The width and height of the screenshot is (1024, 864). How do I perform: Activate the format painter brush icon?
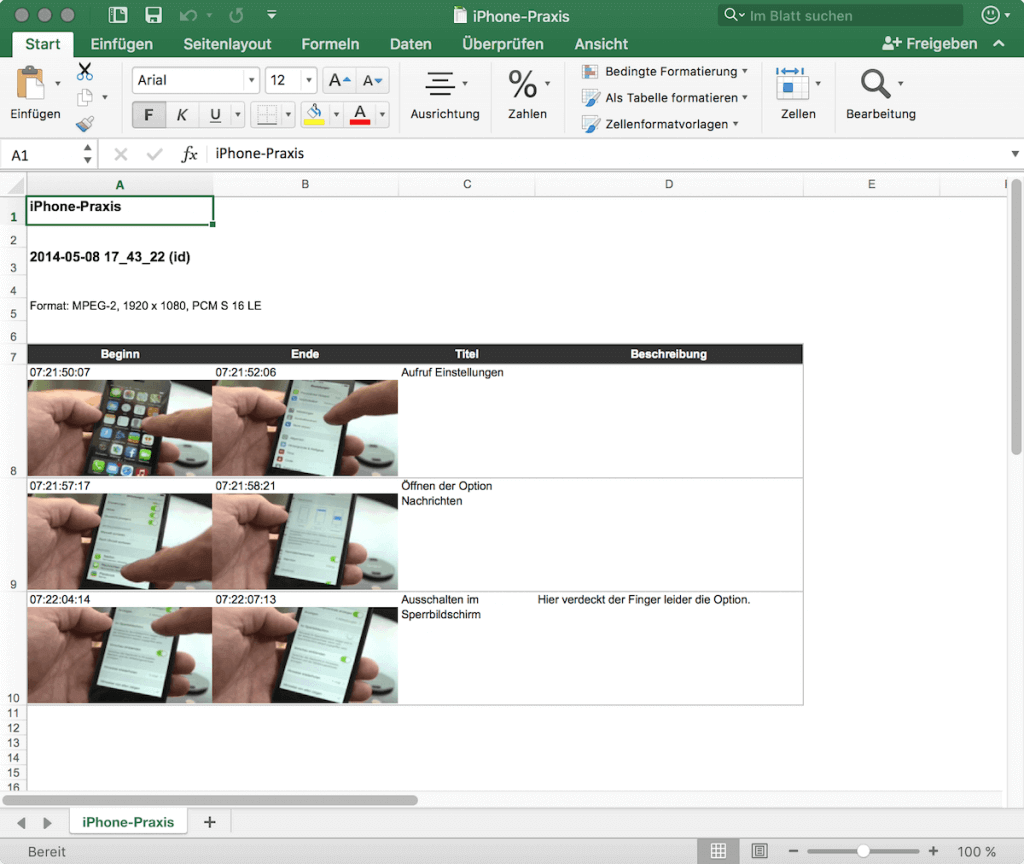pyautogui.click(x=85, y=123)
